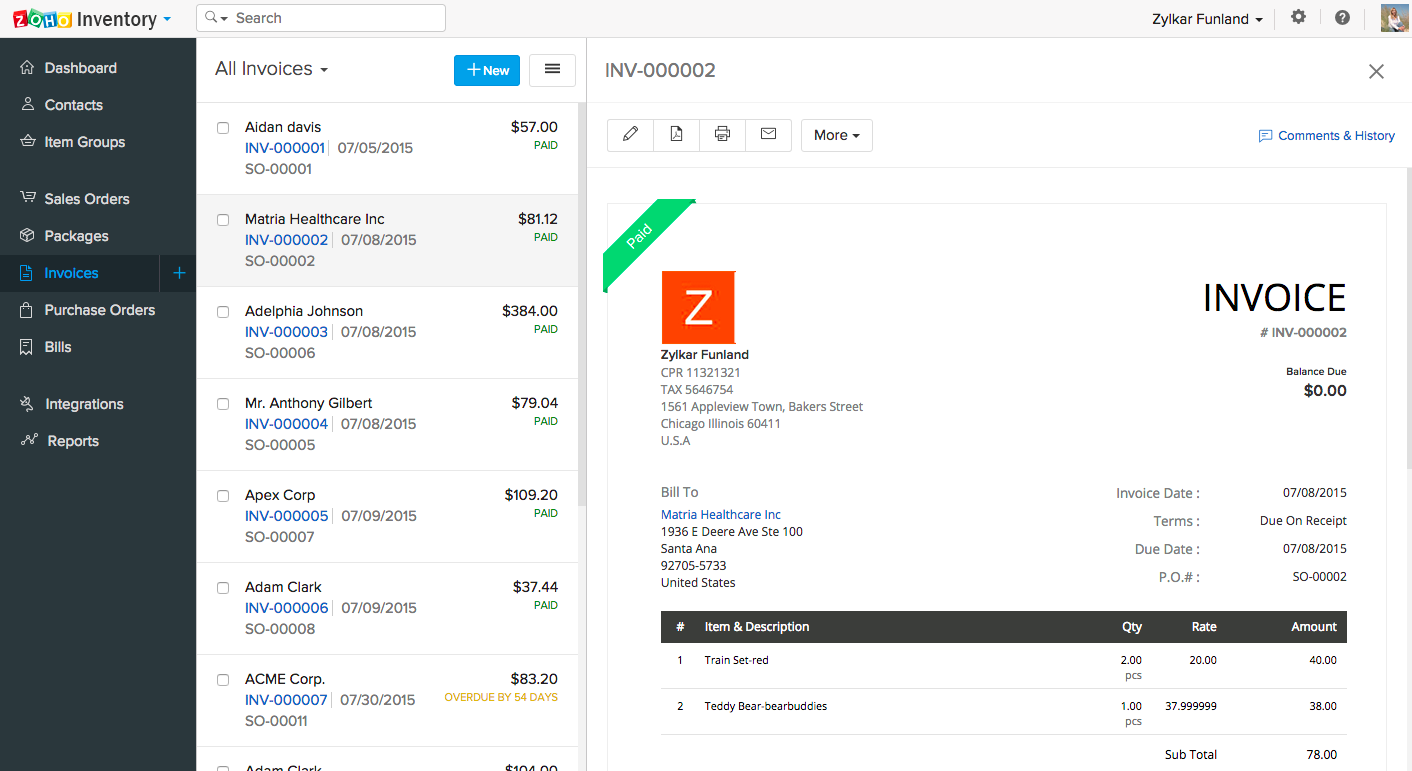Click the invoice list scrollbar
This screenshot has height=771, width=1412.
tap(582, 304)
